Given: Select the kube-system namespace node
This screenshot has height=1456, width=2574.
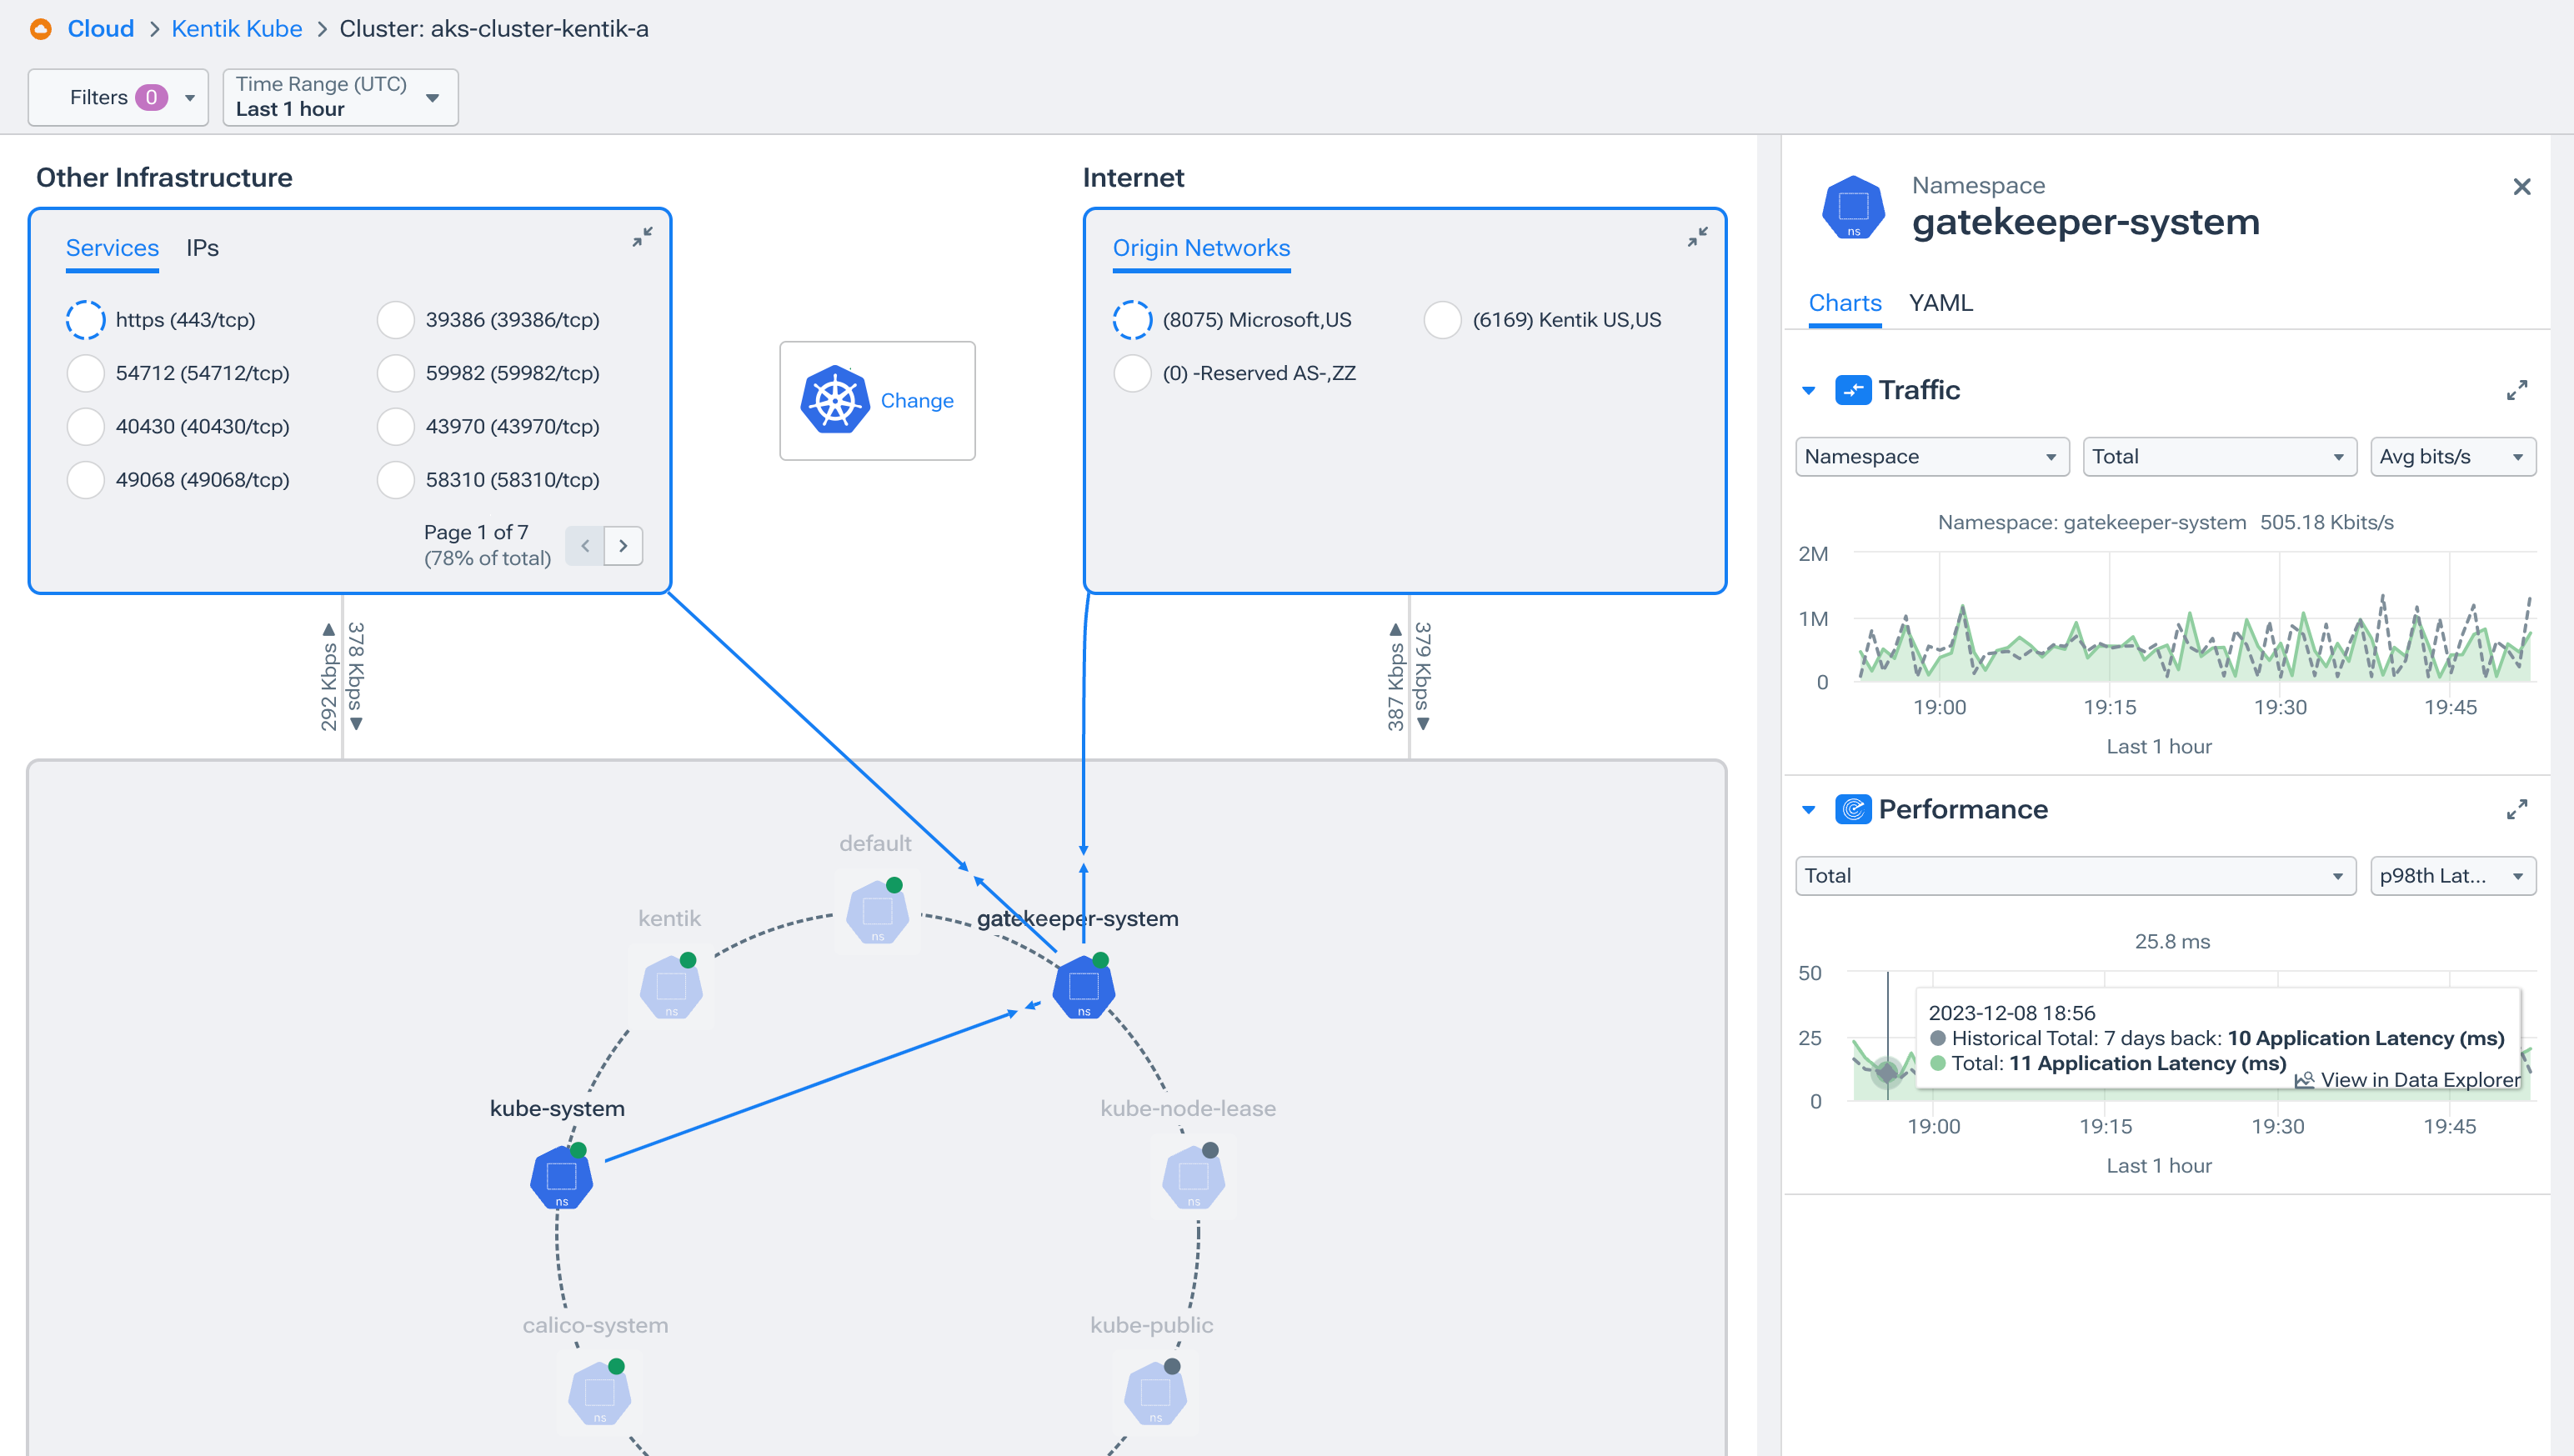Looking at the screenshot, I should click(x=560, y=1178).
